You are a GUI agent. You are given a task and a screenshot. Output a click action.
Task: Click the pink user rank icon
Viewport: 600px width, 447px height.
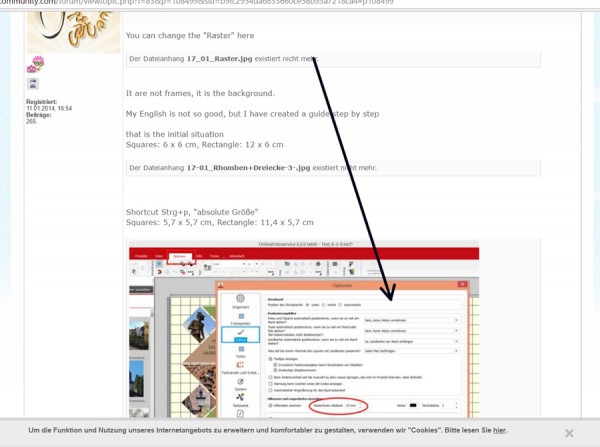(36, 64)
